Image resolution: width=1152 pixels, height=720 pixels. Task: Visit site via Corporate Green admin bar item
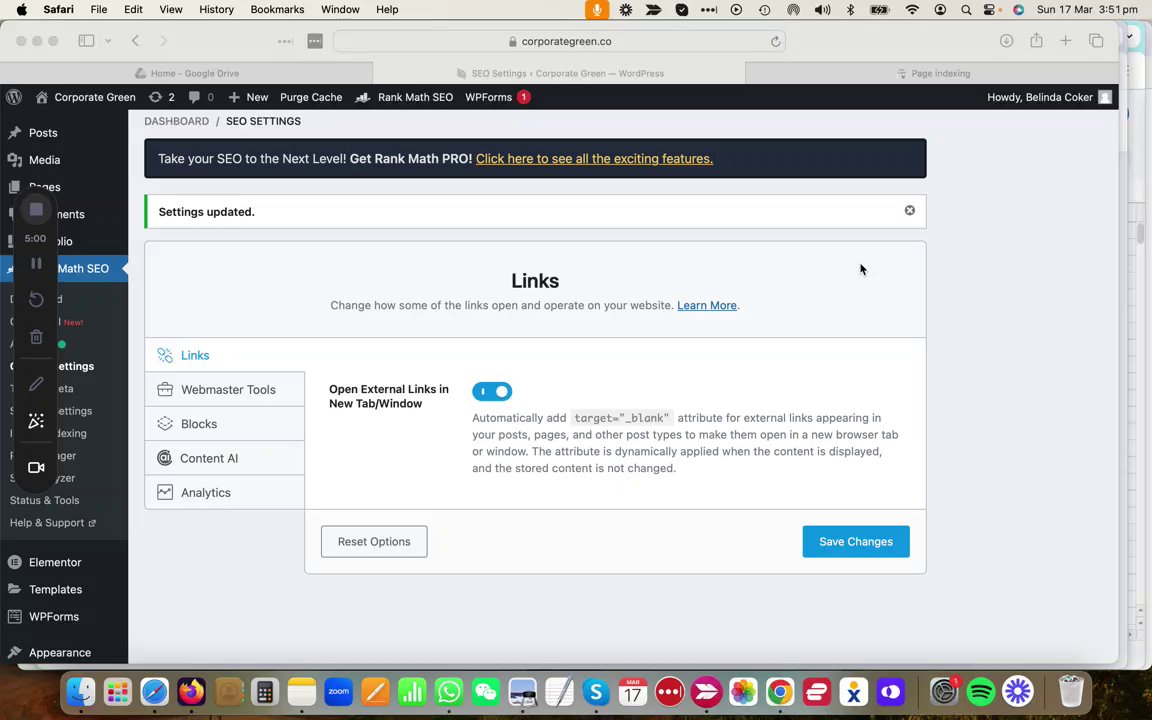(x=86, y=97)
